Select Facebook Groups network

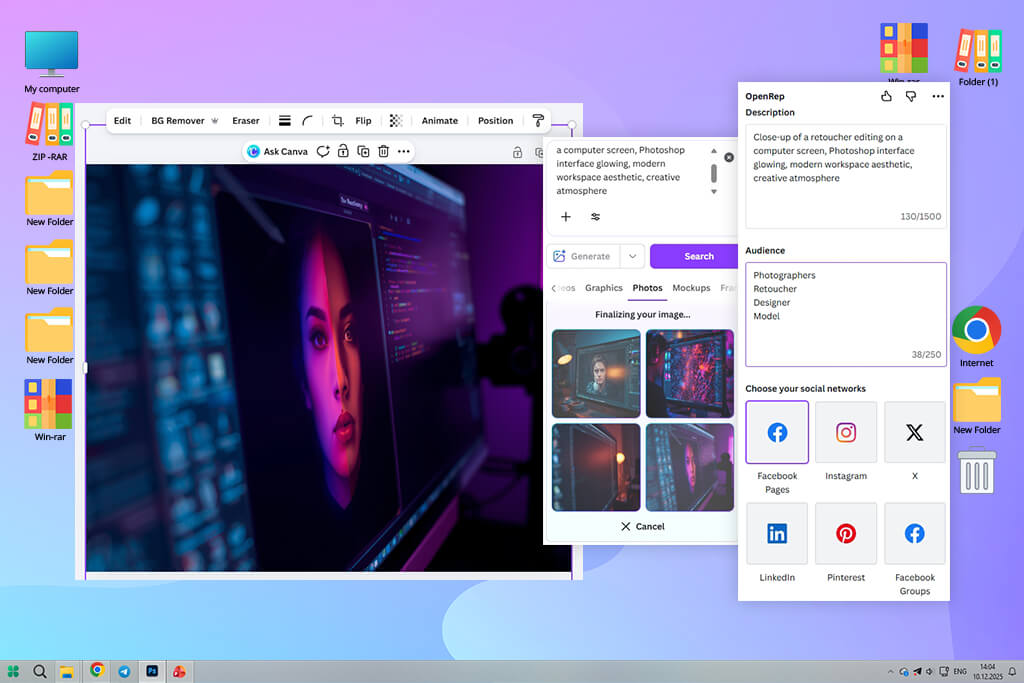[x=914, y=533]
